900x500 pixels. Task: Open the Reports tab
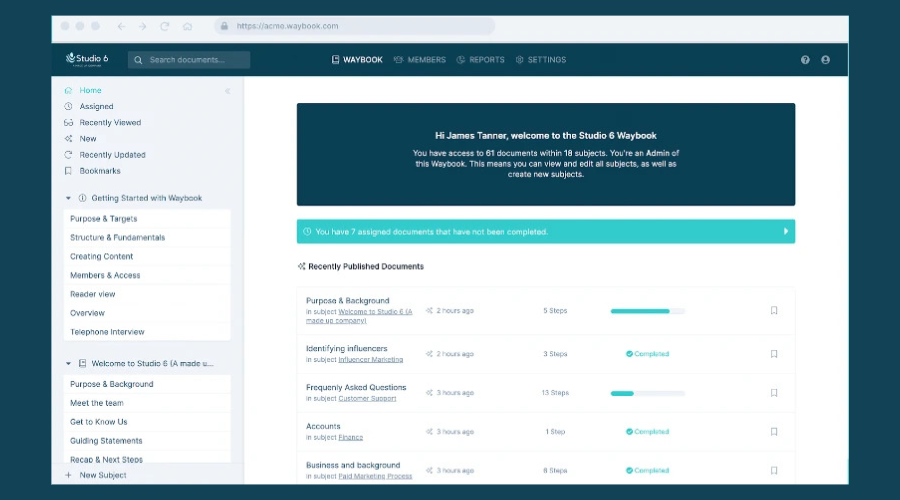click(480, 60)
